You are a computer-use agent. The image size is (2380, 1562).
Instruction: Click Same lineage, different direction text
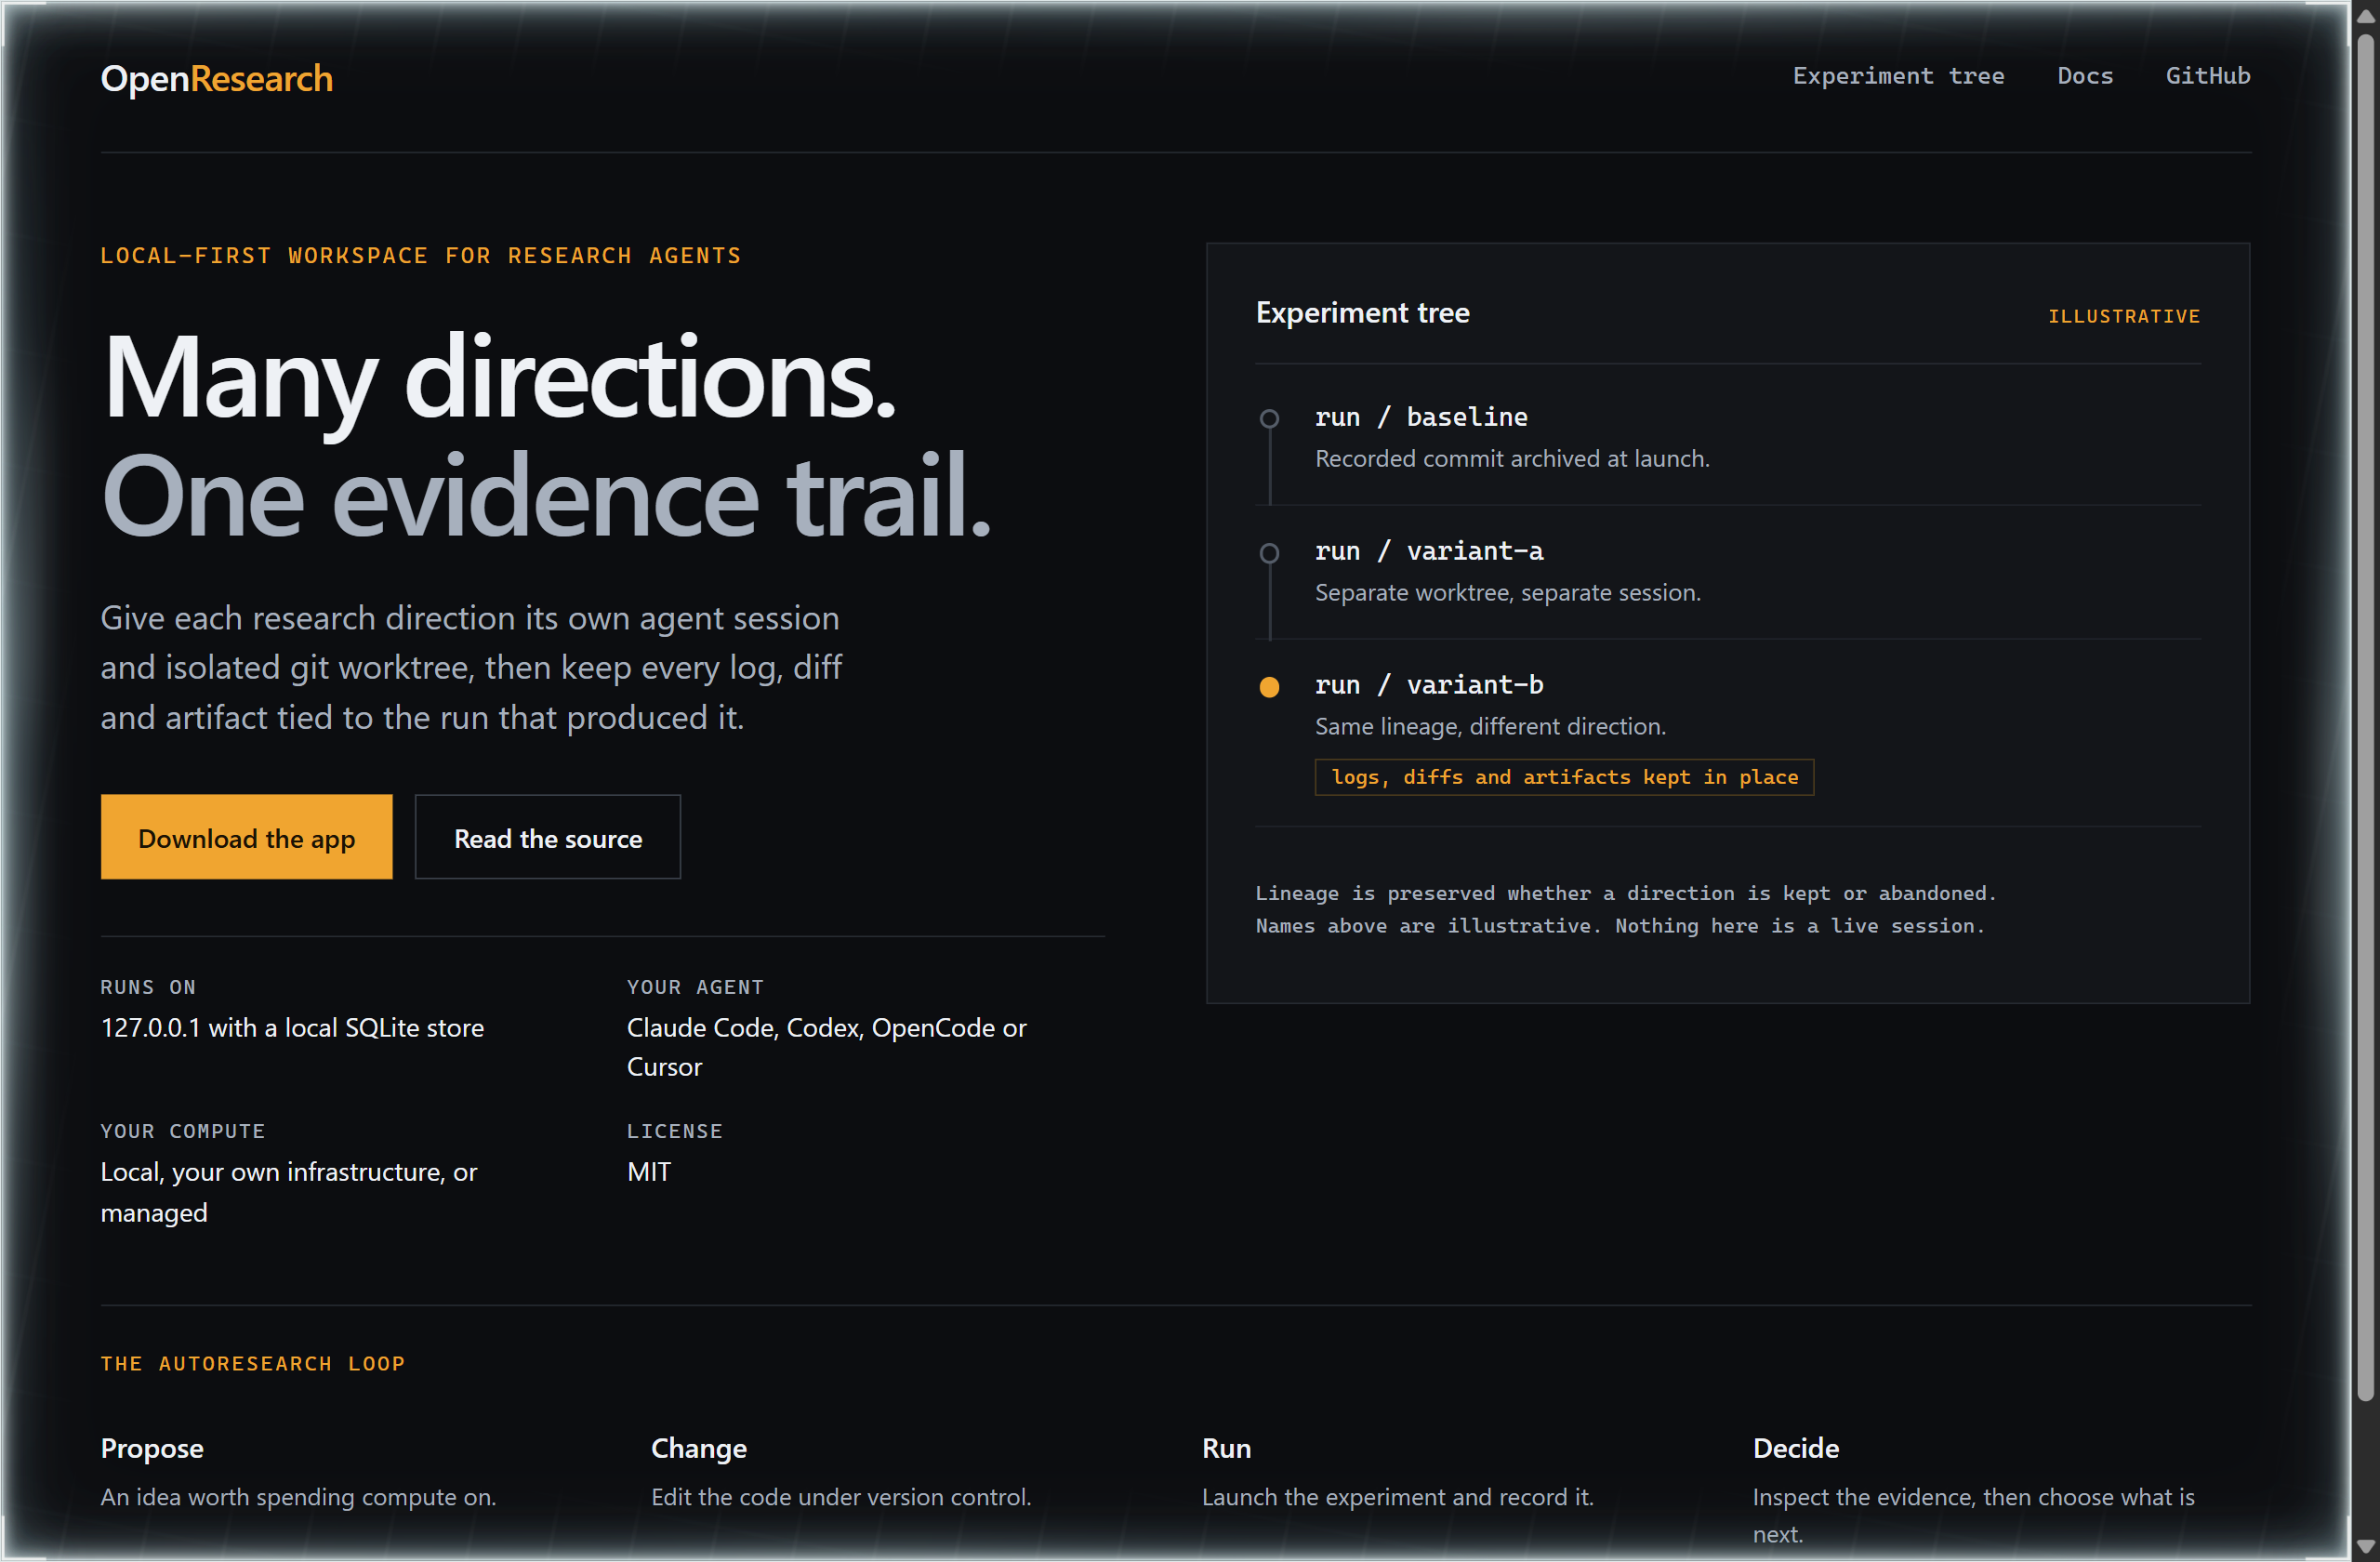click(x=1489, y=726)
